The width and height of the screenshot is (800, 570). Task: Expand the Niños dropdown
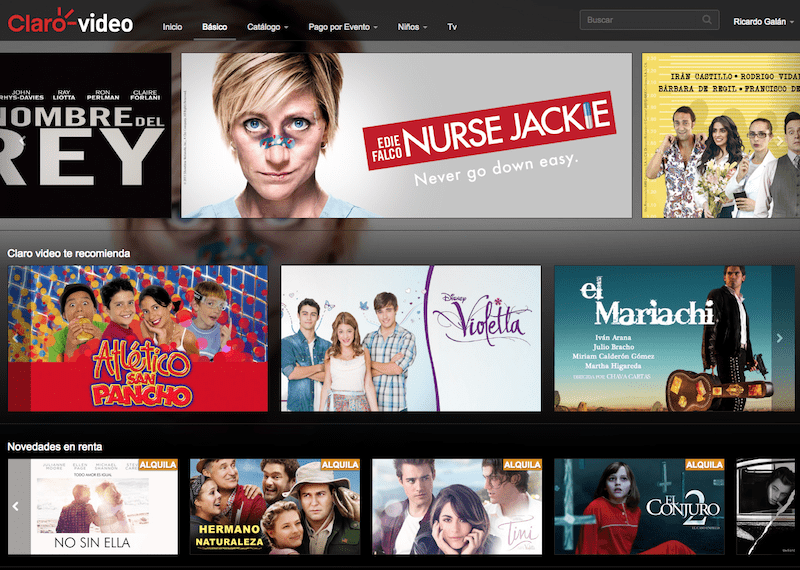click(412, 27)
